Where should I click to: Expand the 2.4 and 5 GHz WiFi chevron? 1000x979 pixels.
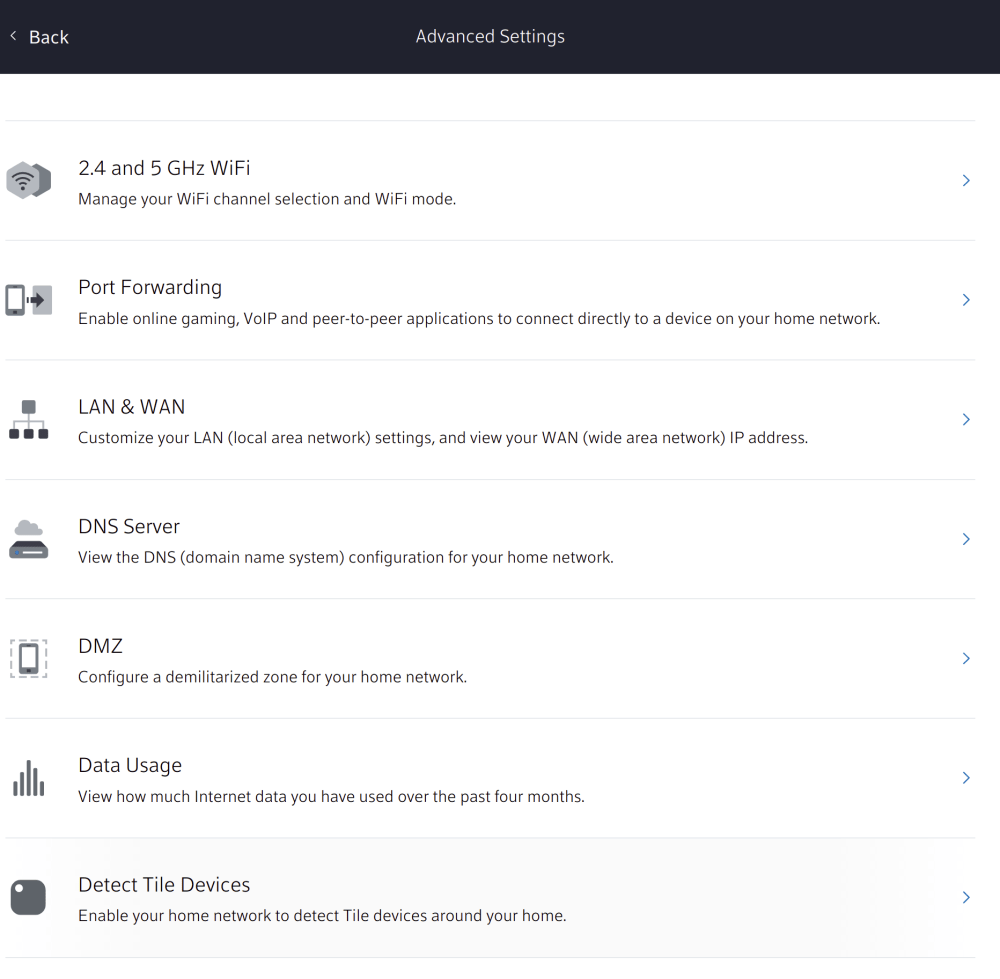tap(966, 181)
